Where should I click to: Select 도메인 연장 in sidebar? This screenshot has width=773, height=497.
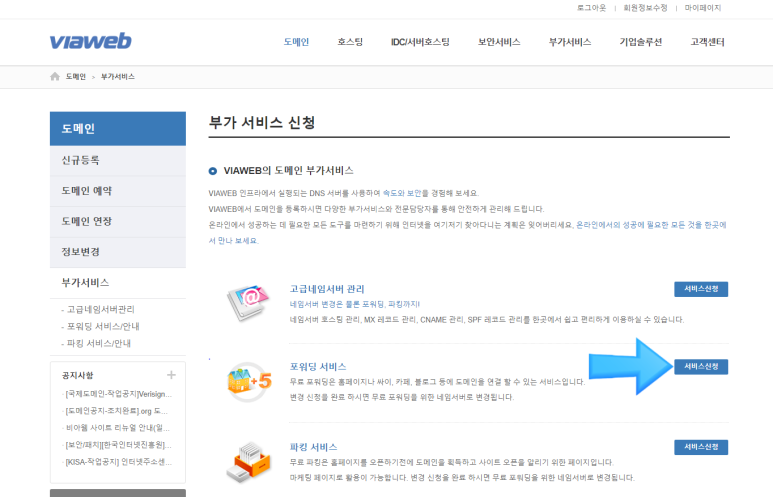pyautogui.click(x=118, y=222)
